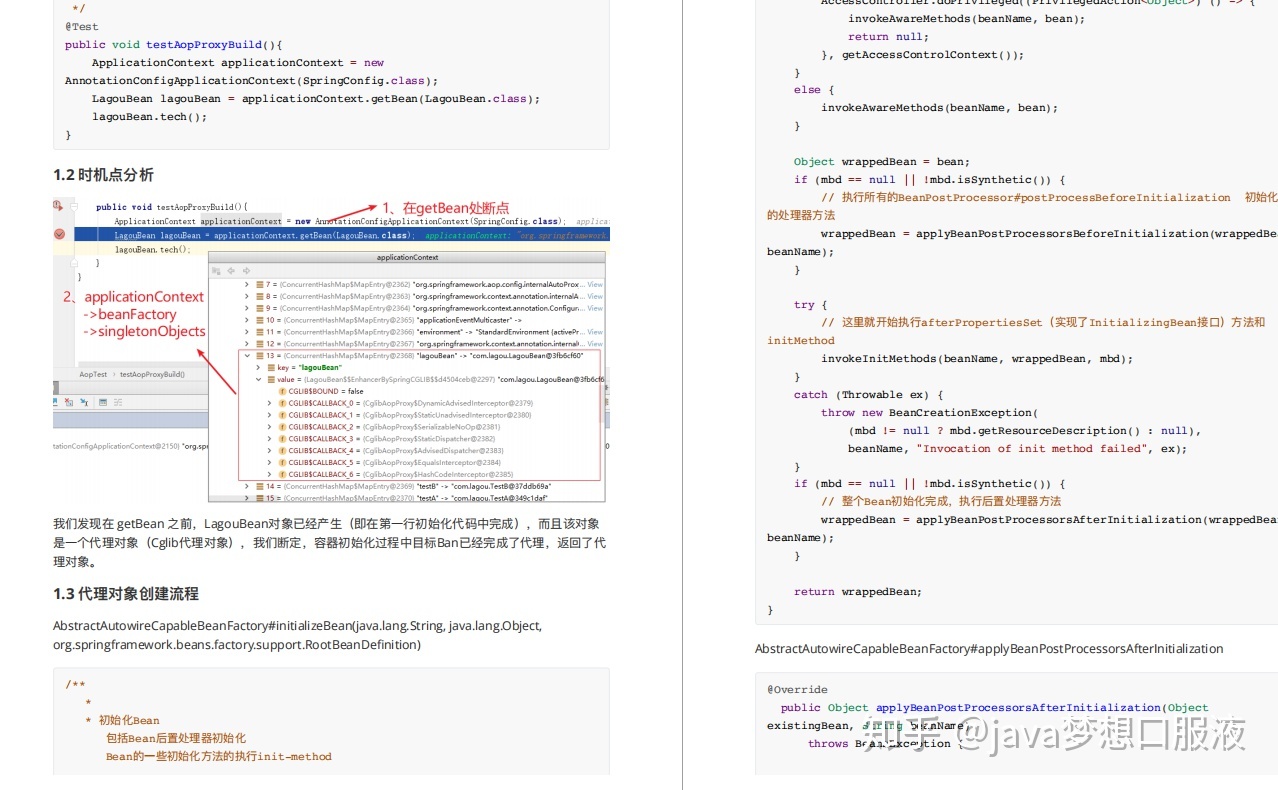Click the Run to Cursor debugger icon
Screen dimensions: 1278x790
tap(84, 402)
